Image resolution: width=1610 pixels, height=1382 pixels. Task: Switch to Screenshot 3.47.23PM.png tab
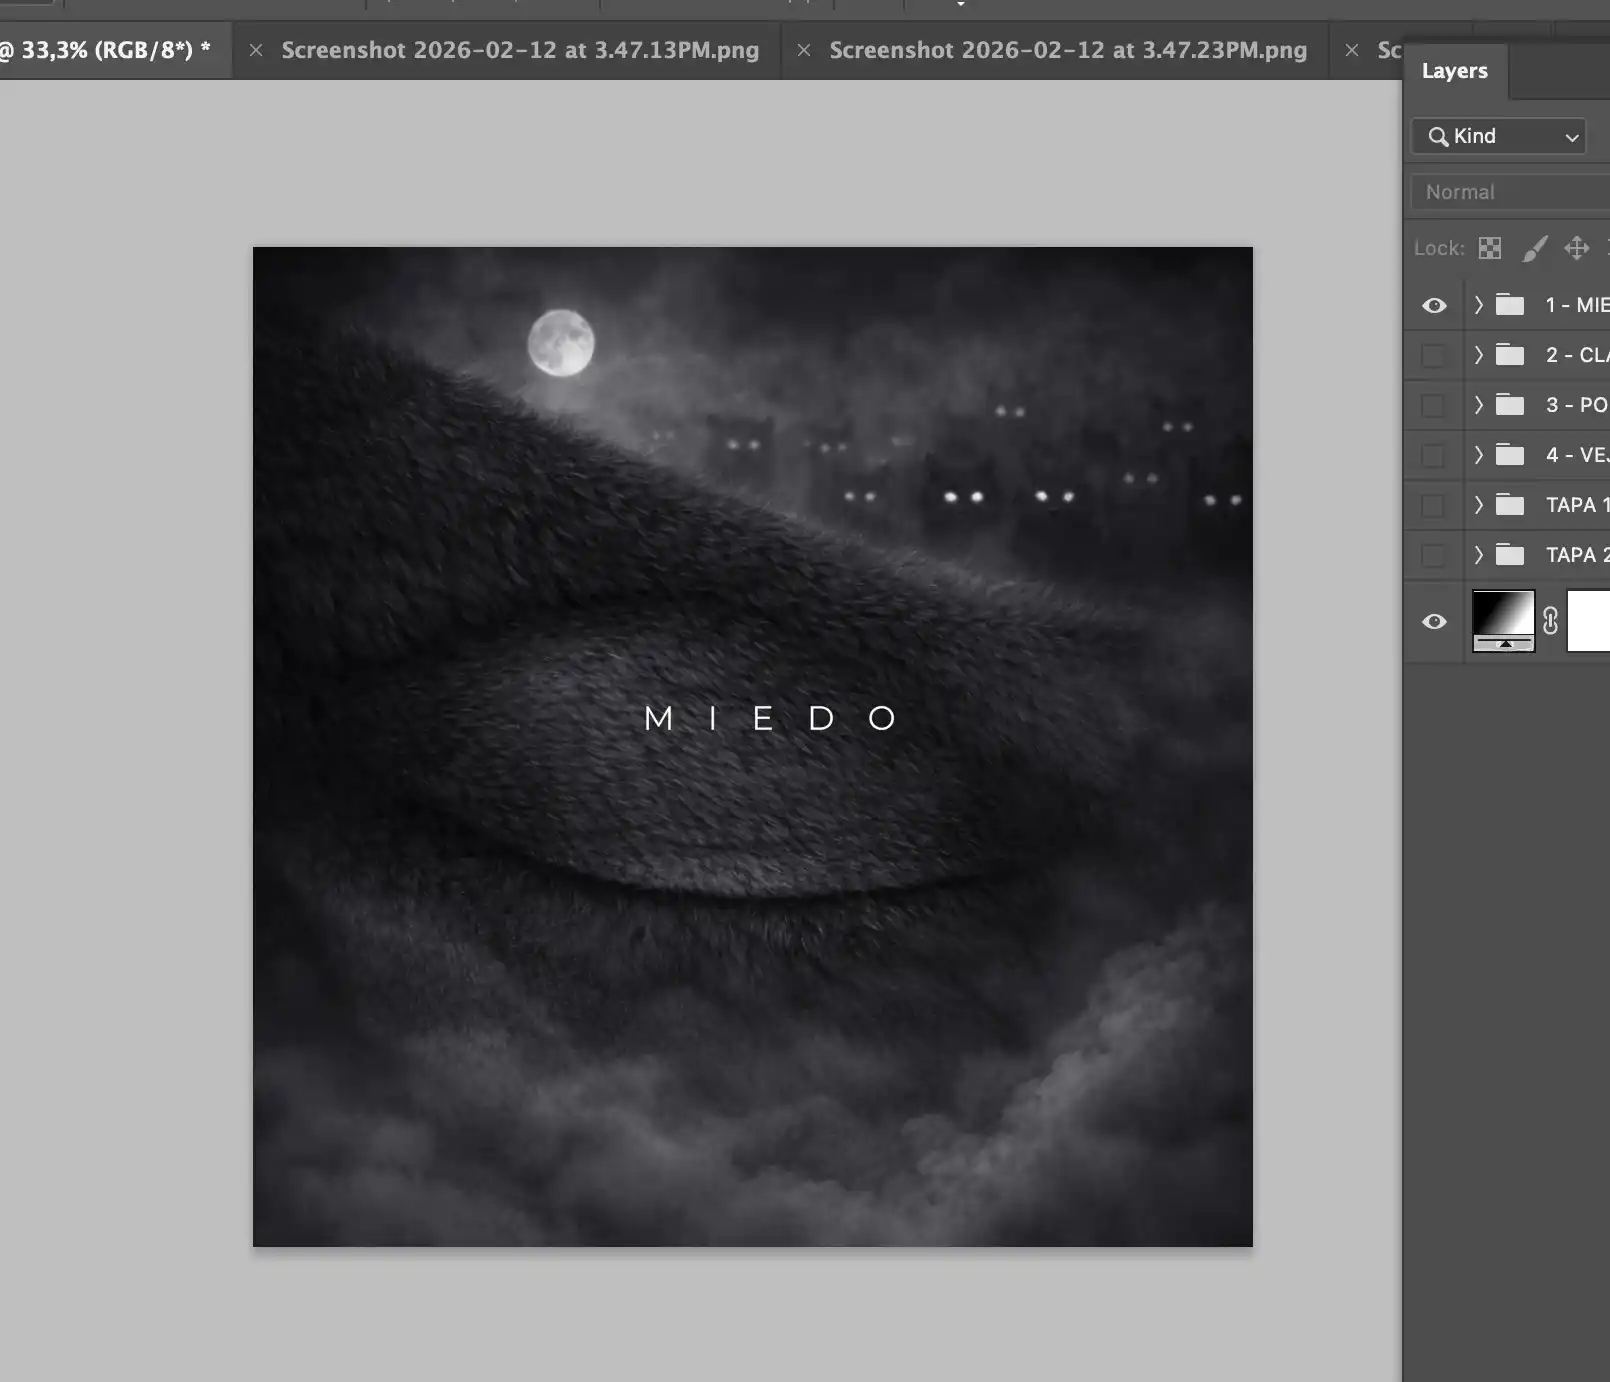[1068, 50]
